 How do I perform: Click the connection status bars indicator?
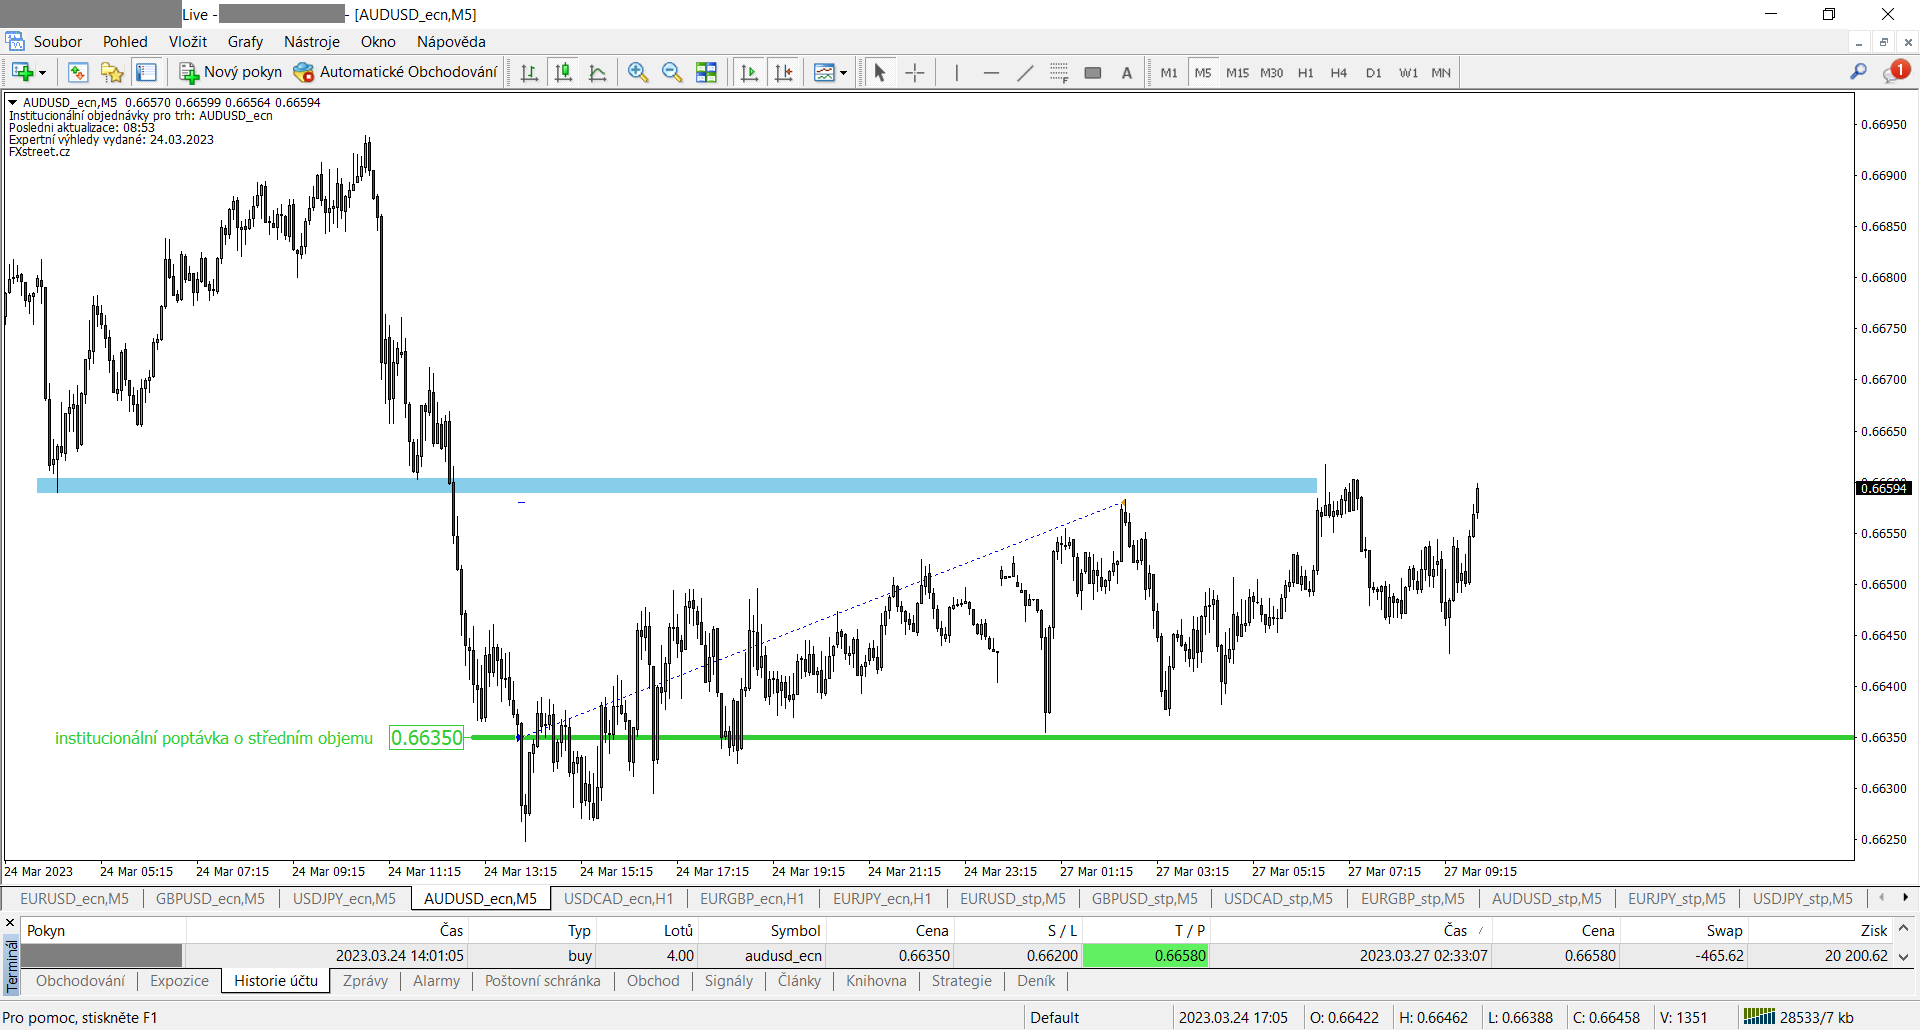coord(1758,1017)
